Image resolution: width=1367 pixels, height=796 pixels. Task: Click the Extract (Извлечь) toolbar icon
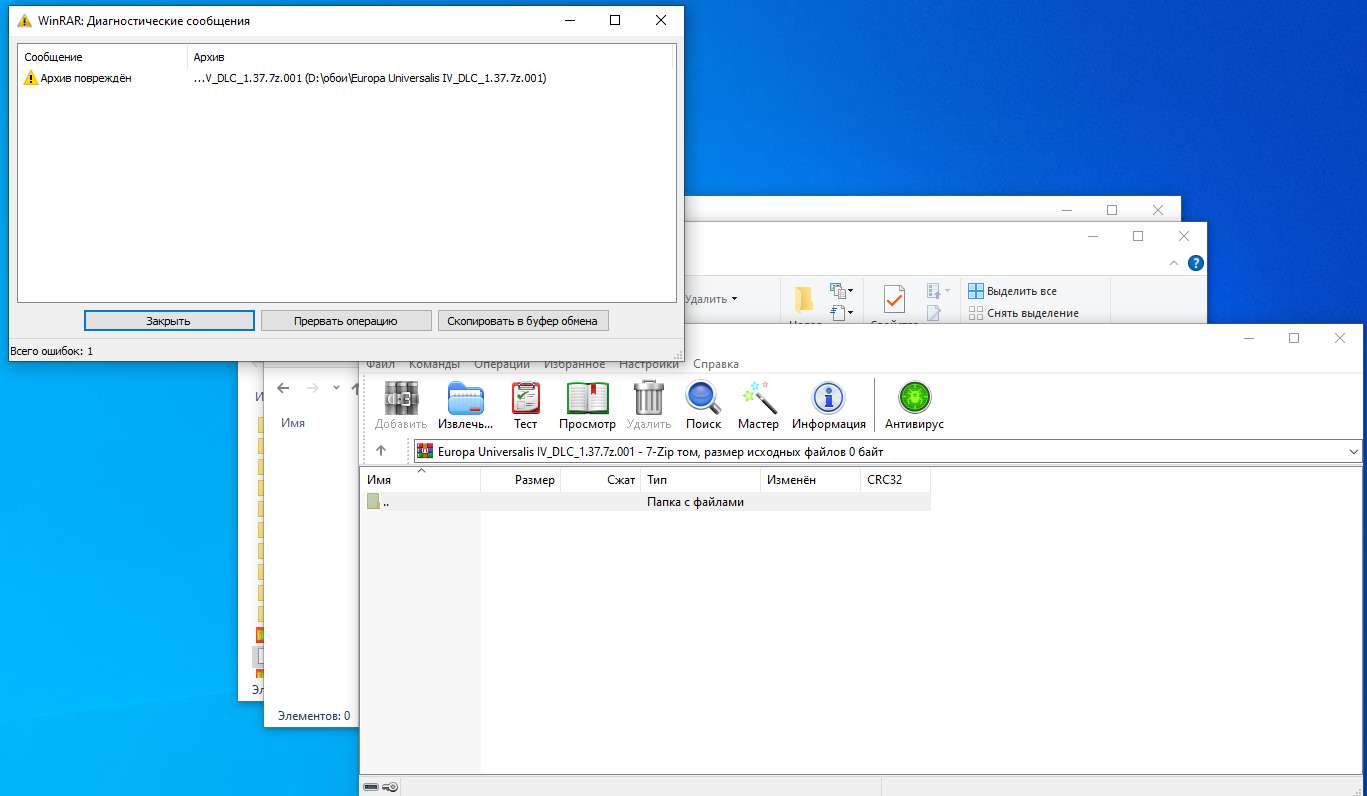click(x=466, y=398)
